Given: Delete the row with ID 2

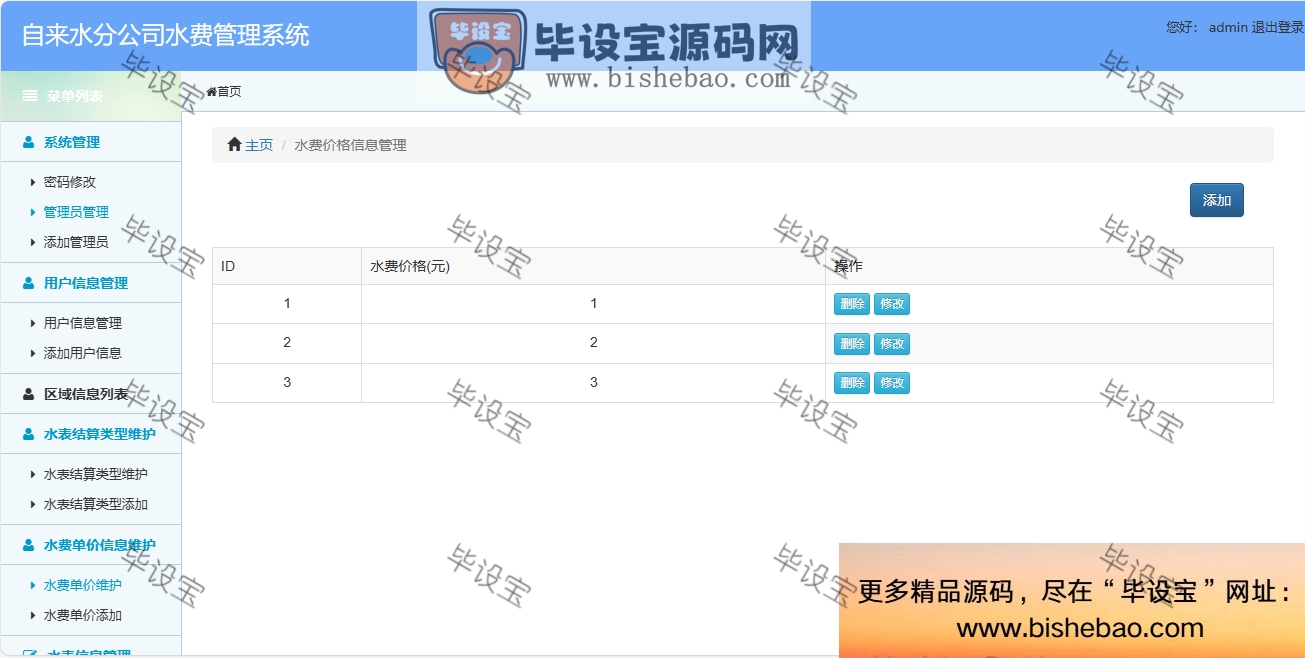Looking at the screenshot, I should click(852, 344).
